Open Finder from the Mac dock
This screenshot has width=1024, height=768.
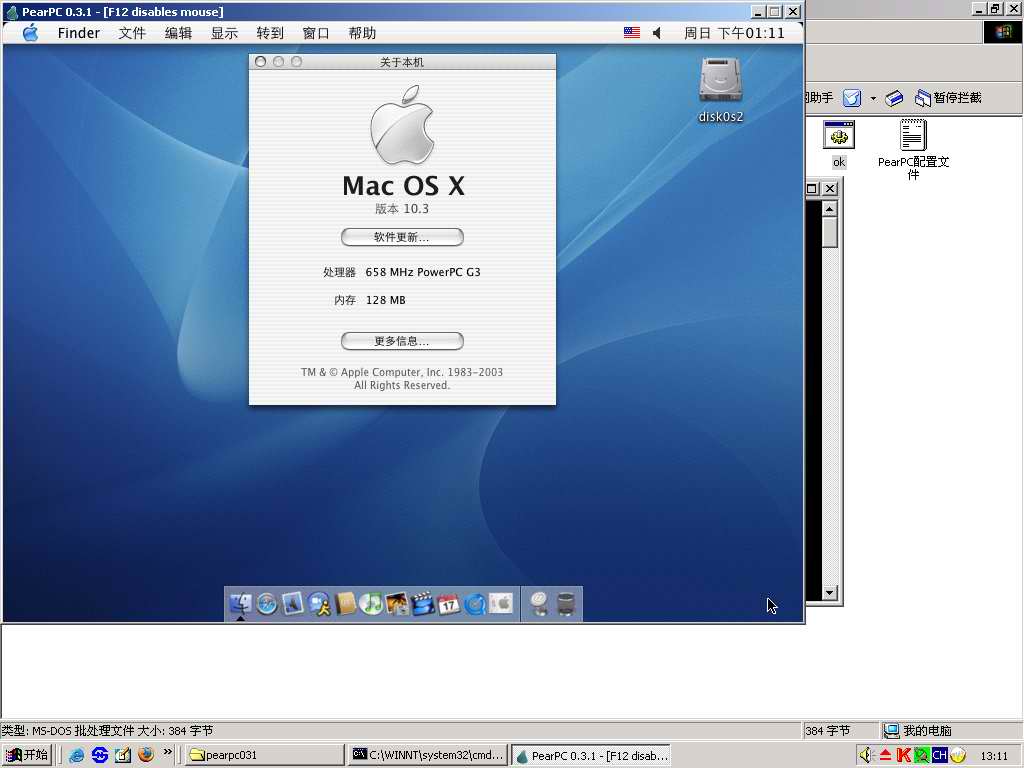[240, 604]
